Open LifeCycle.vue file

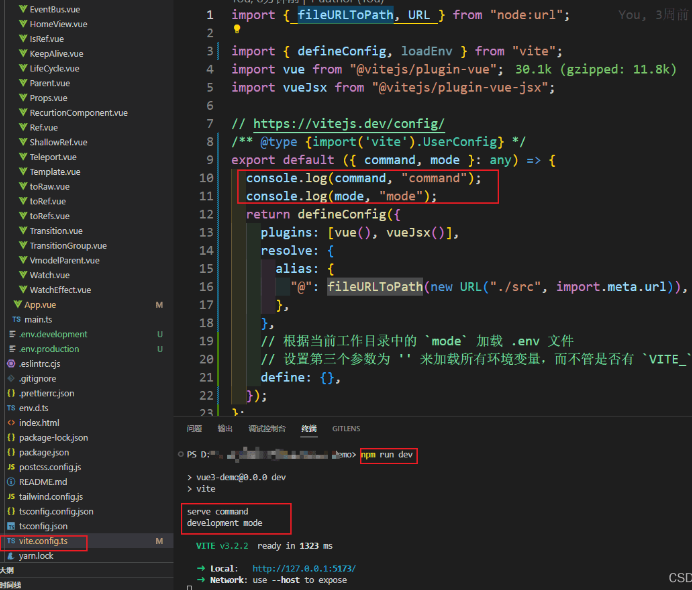(54, 68)
